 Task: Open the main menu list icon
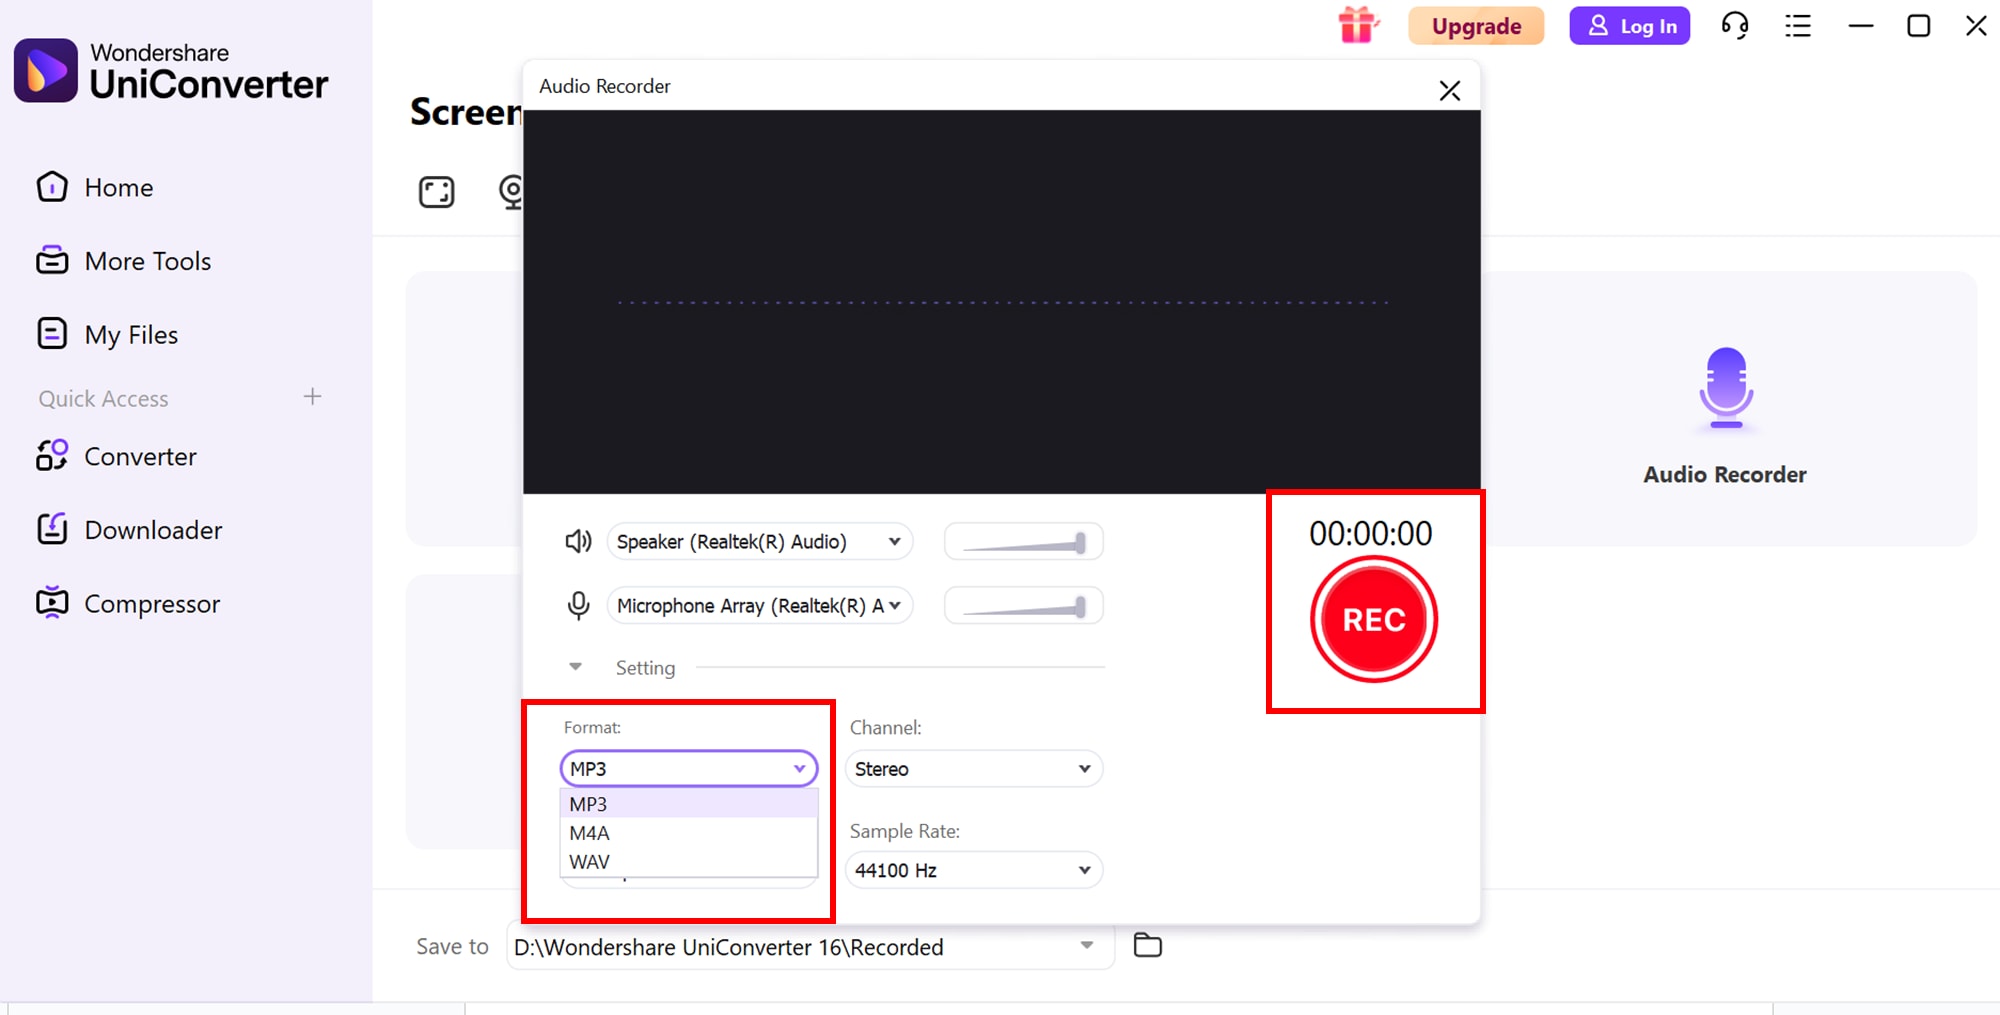tap(1798, 26)
